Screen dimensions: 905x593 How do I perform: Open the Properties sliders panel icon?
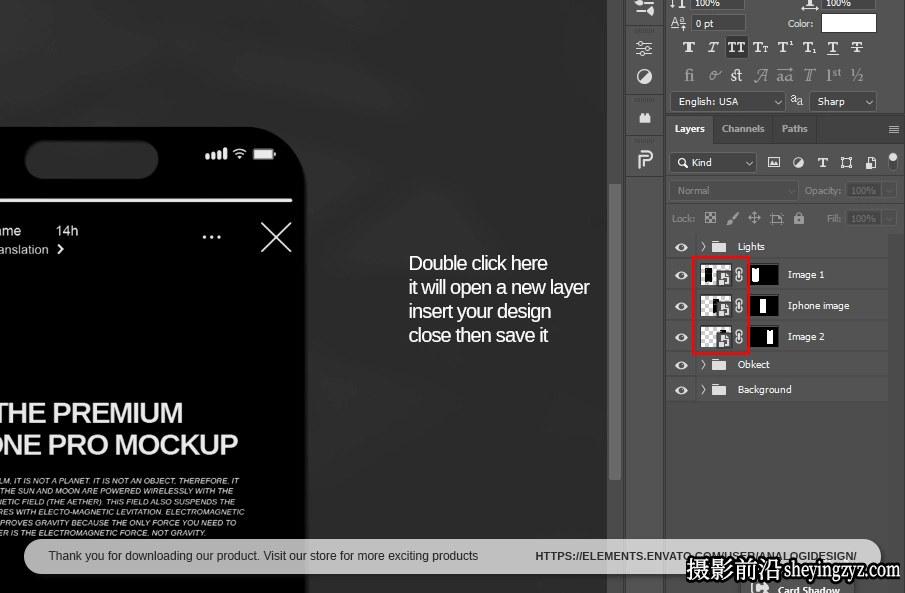[x=644, y=49]
